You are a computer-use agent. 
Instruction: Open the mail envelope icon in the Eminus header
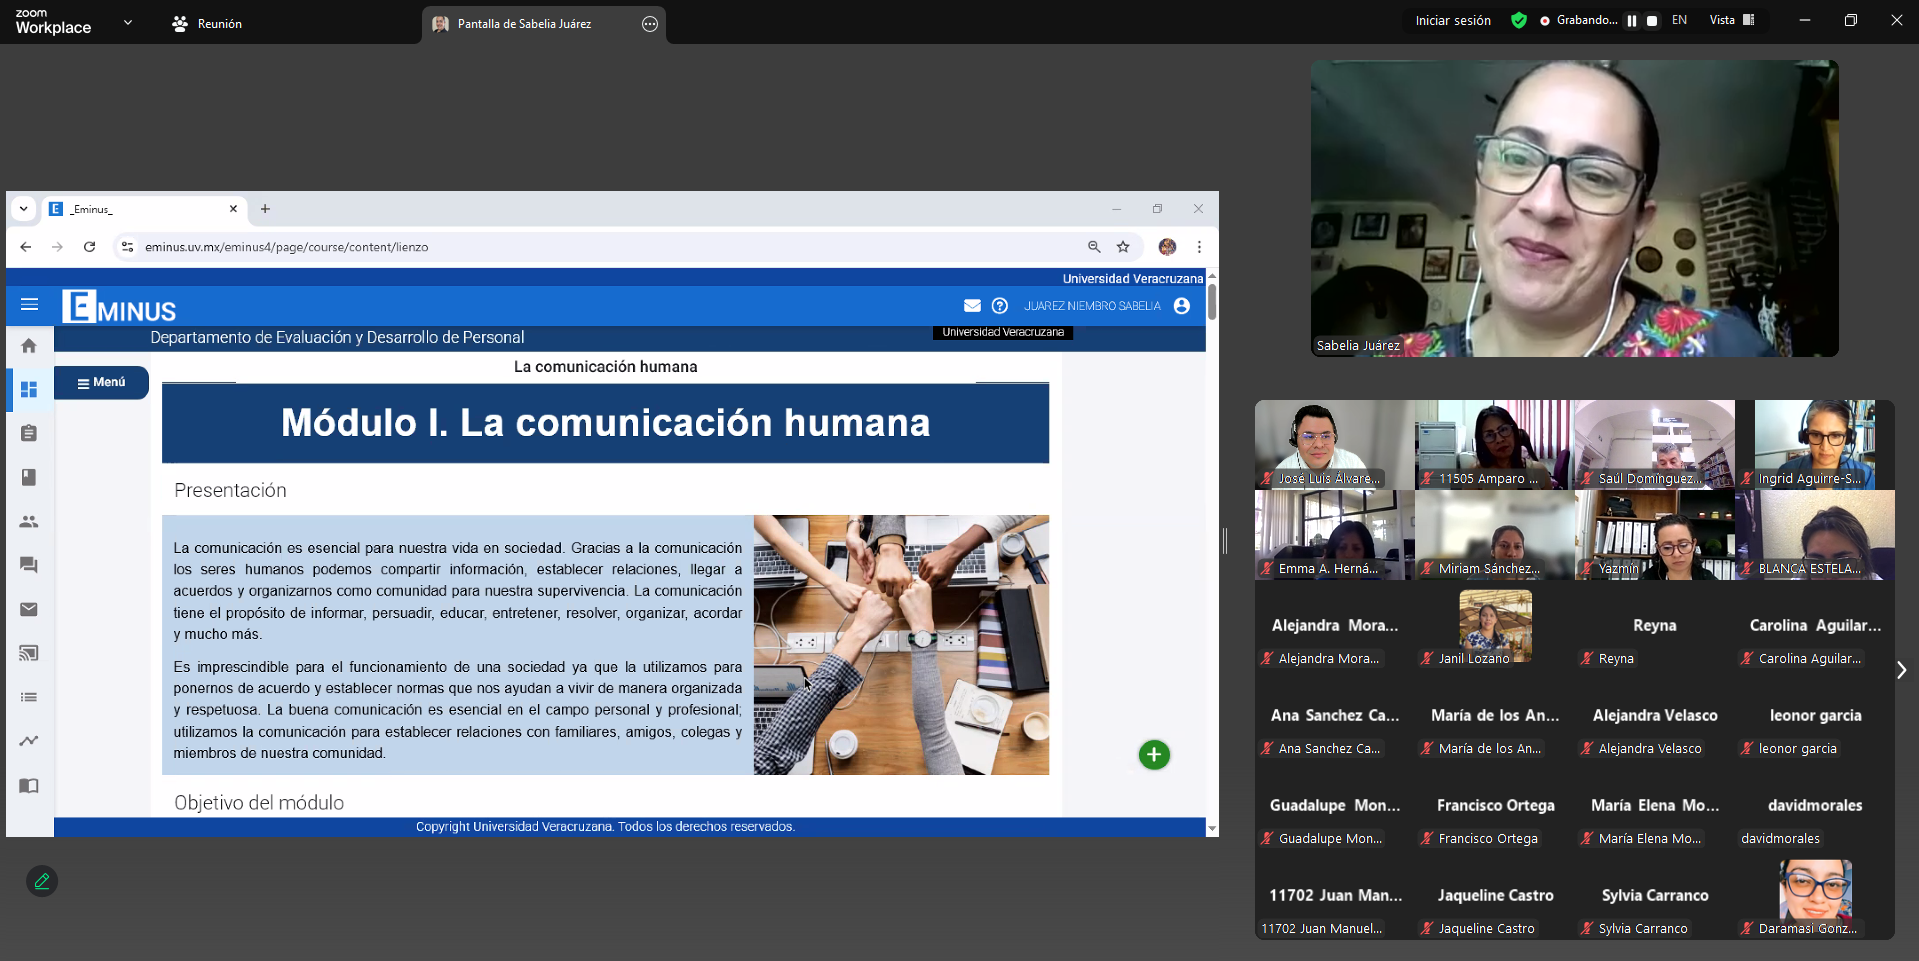pyautogui.click(x=972, y=306)
